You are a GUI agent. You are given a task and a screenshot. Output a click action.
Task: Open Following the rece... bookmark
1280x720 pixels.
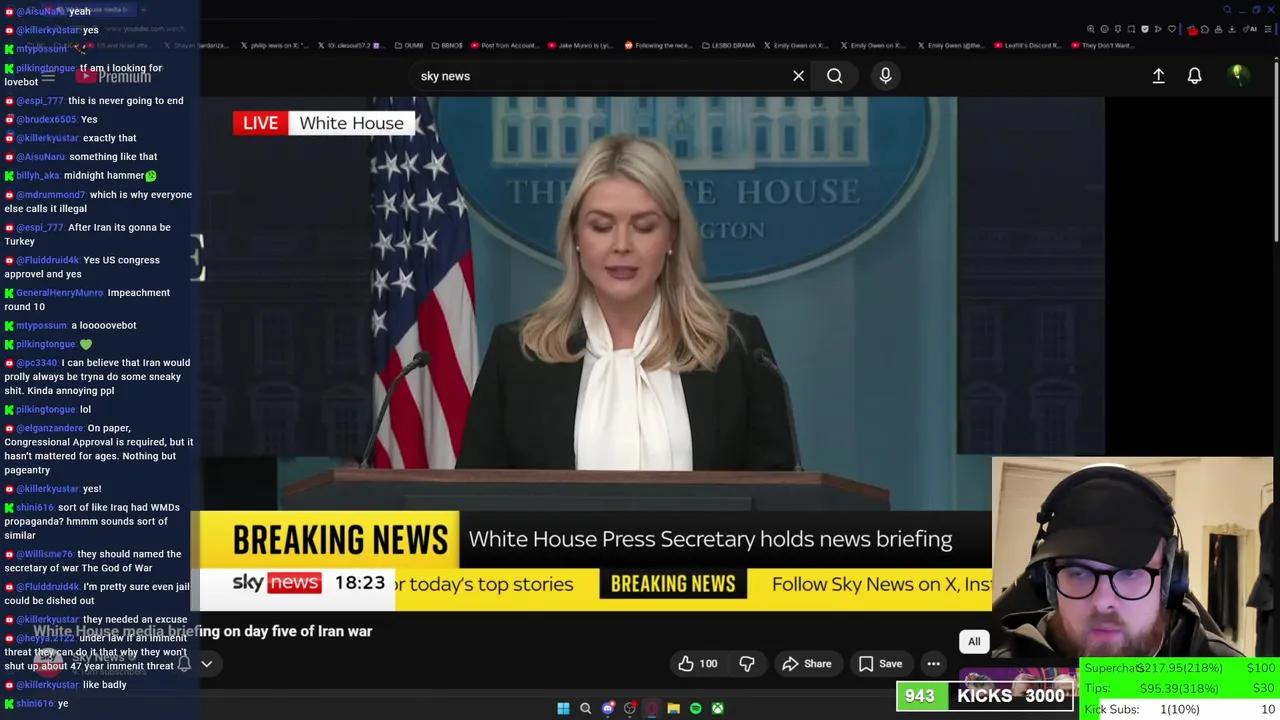click(659, 45)
